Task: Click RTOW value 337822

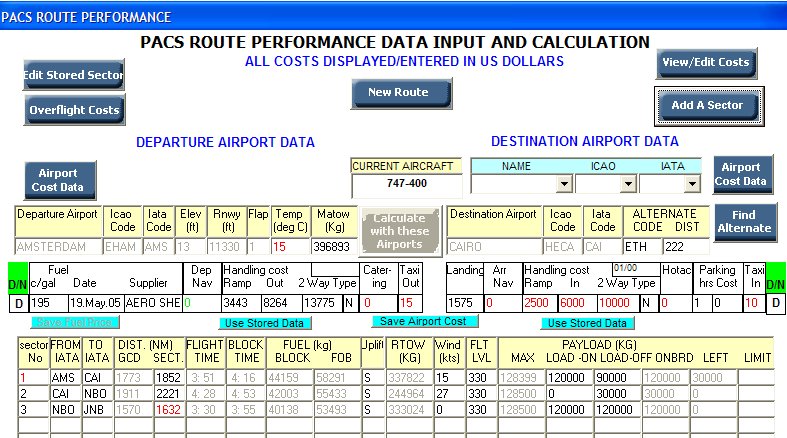Action: click(x=410, y=377)
